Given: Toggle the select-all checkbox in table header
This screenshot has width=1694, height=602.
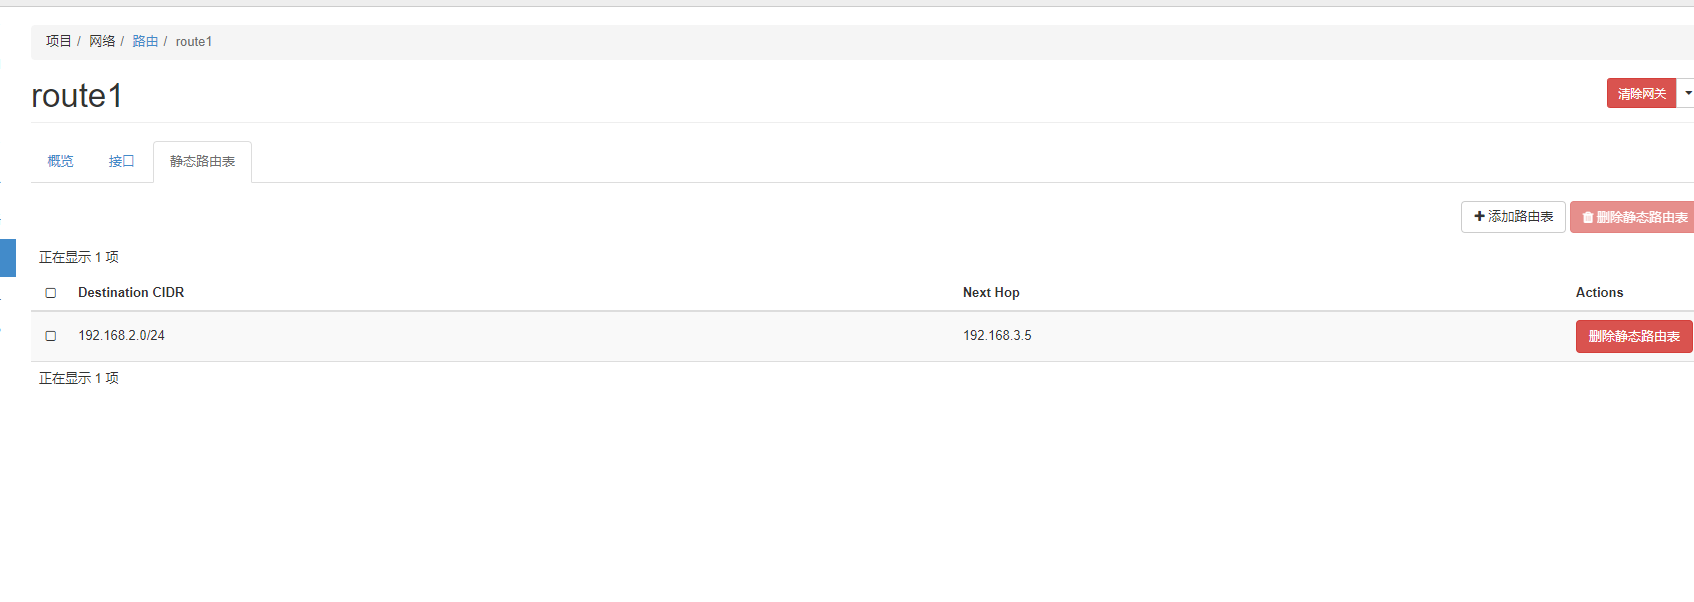Looking at the screenshot, I should [51, 293].
